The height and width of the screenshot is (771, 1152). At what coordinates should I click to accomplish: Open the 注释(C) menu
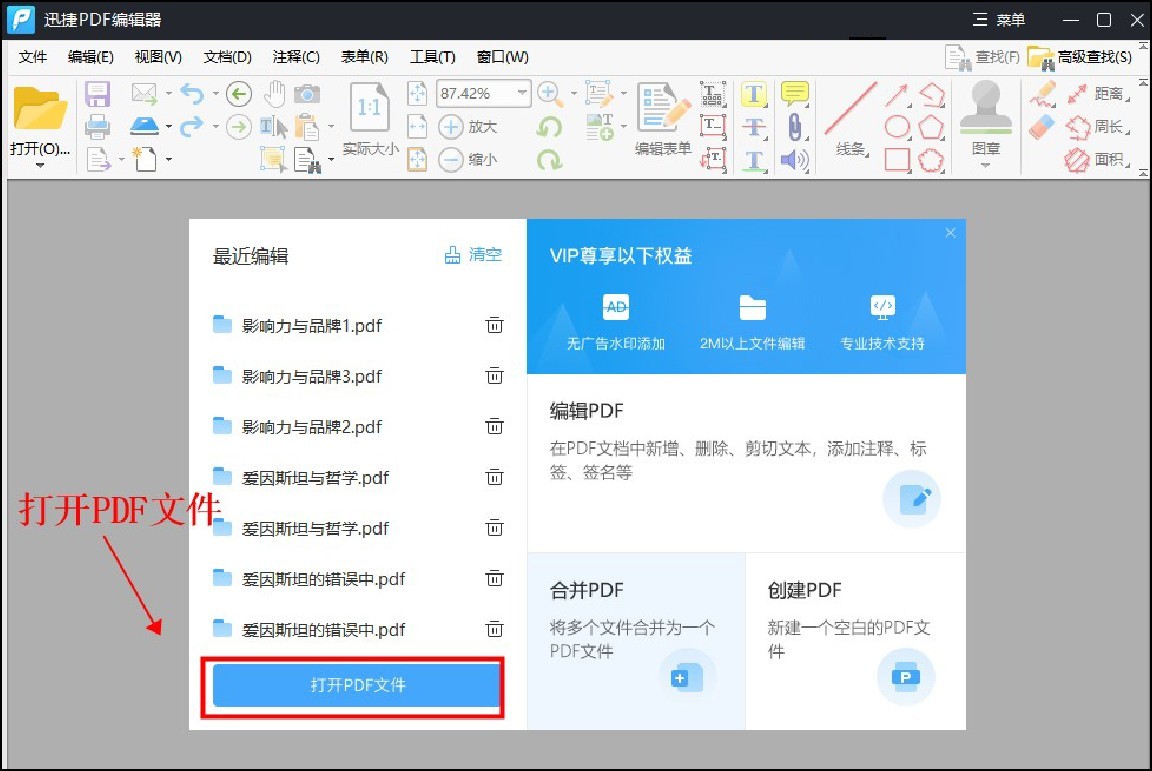tap(296, 57)
